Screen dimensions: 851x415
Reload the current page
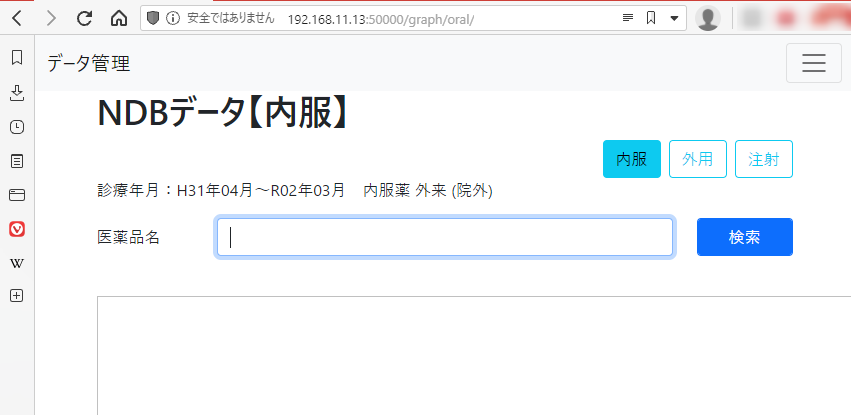pyautogui.click(x=85, y=18)
